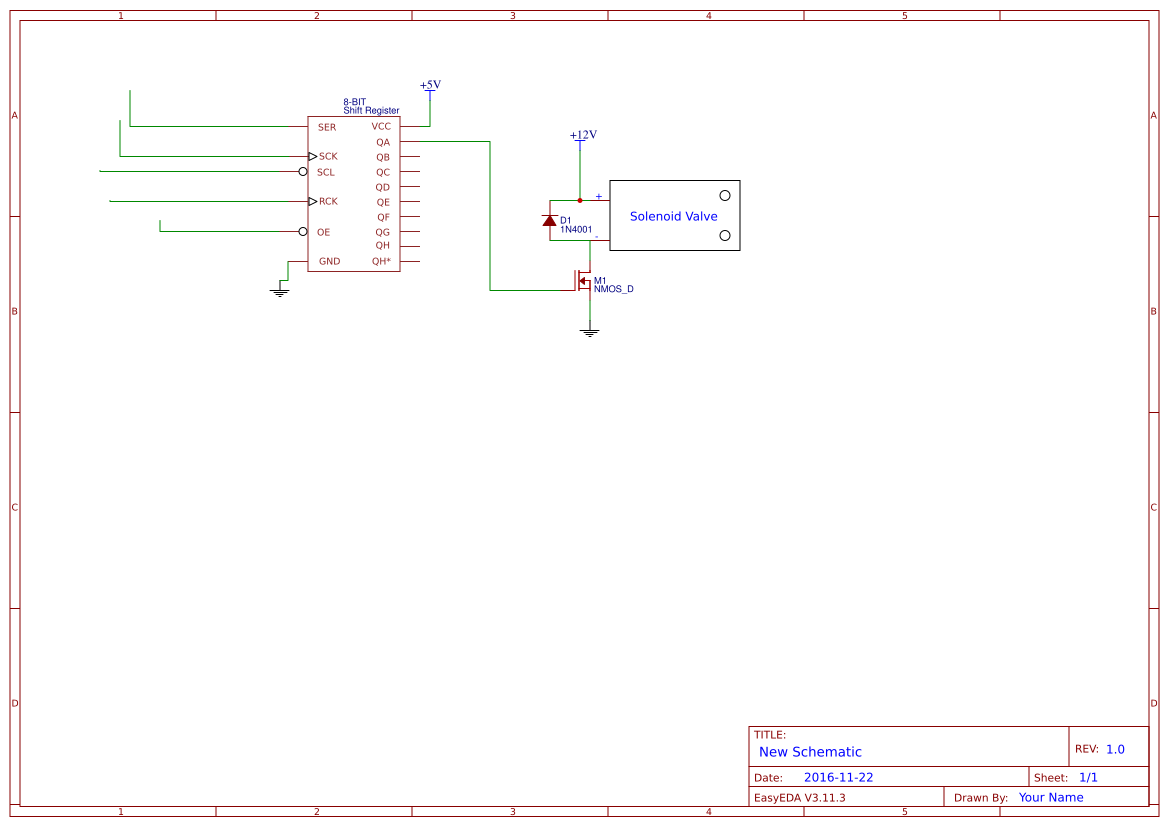
Task: Click the +5V power flag above VCC
Action: [x=430, y=87]
